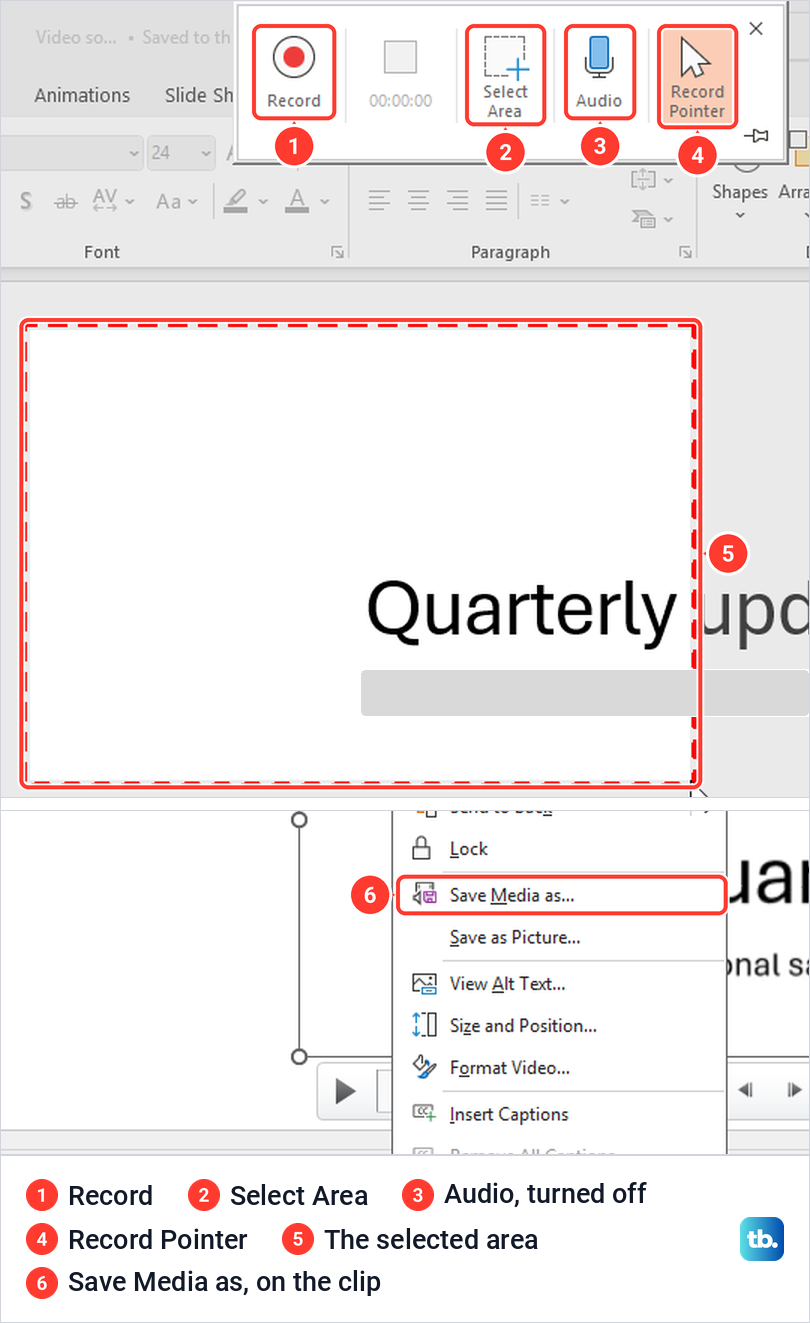Choose Select Area in recording dock
The image size is (810, 1323).
[505, 75]
